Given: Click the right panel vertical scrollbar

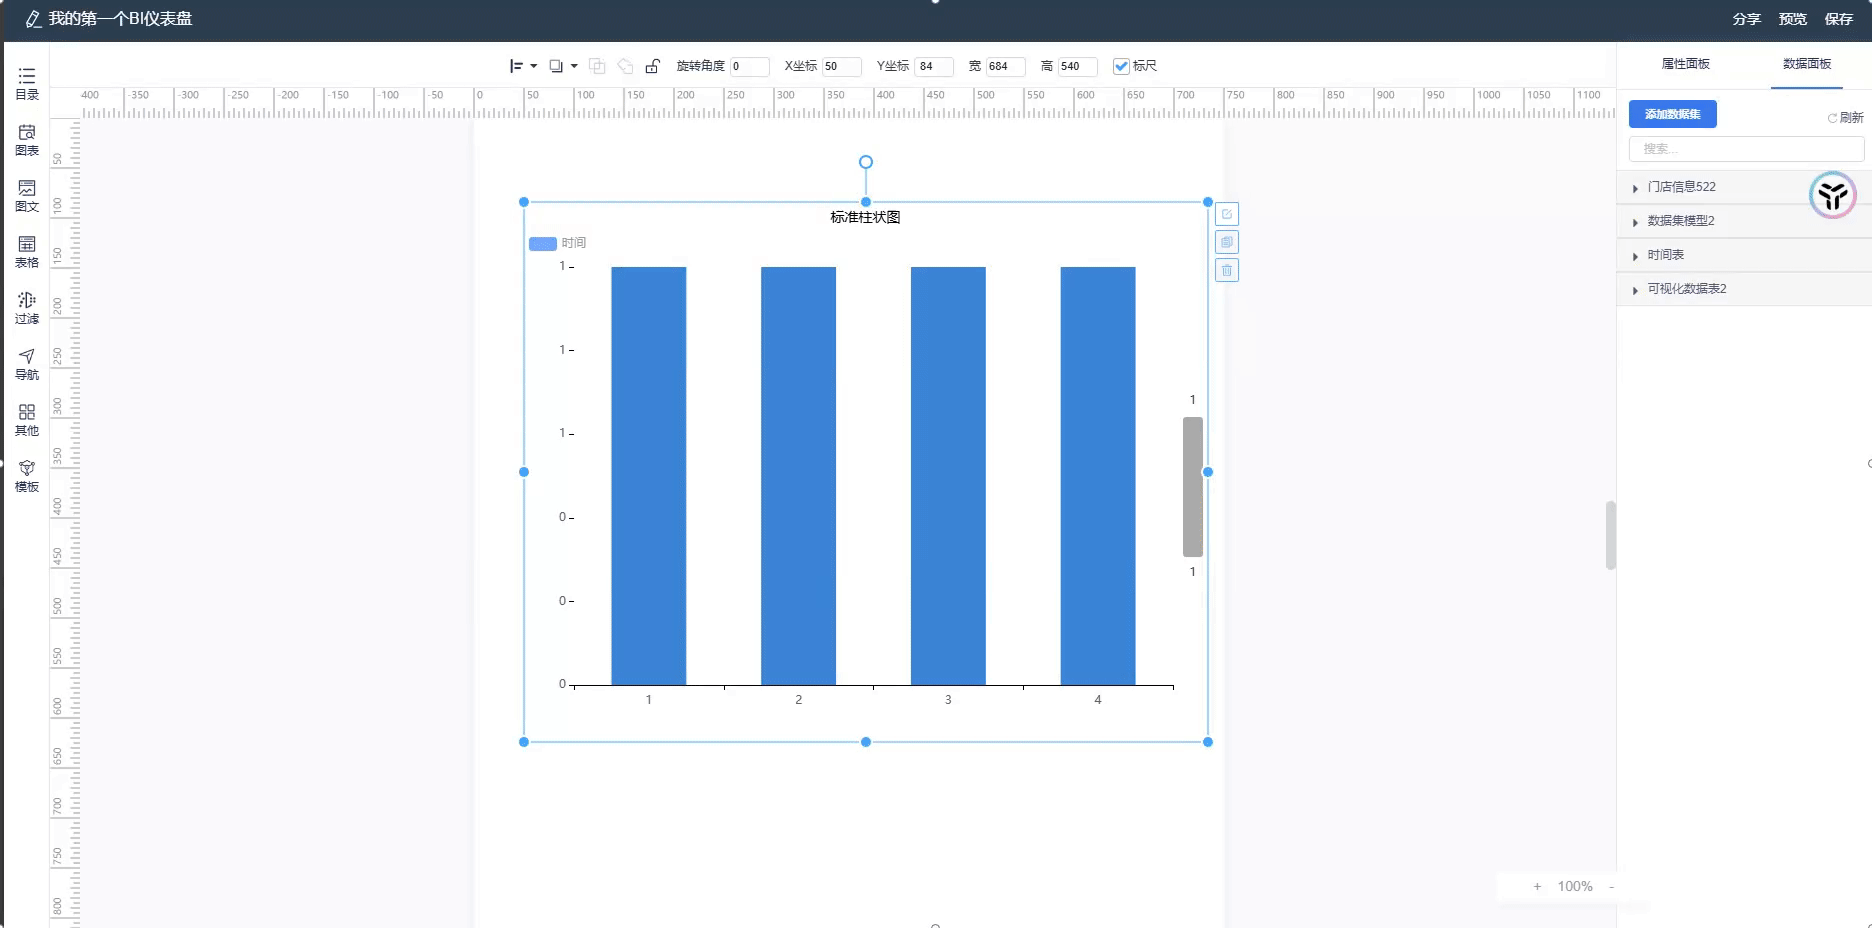Looking at the screenshot, I should click(x=1610, y=535).
